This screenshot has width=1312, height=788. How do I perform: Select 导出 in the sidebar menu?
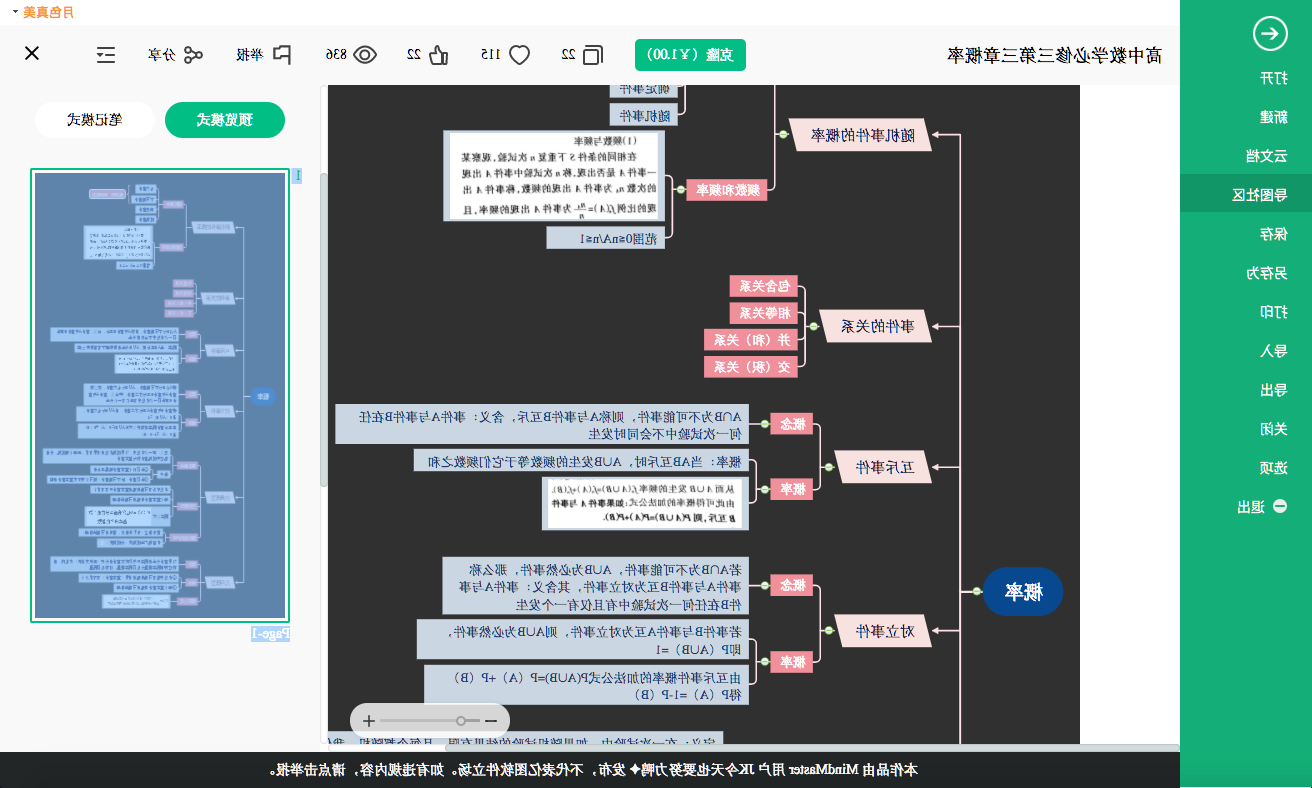(x=1272, y=390)
